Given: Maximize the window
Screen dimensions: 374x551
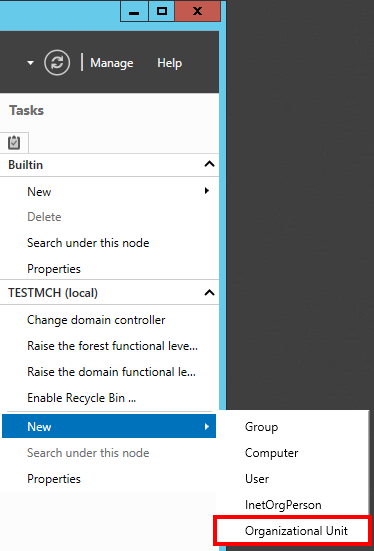Looking at the screenshot, I should (x=161, y=11).
